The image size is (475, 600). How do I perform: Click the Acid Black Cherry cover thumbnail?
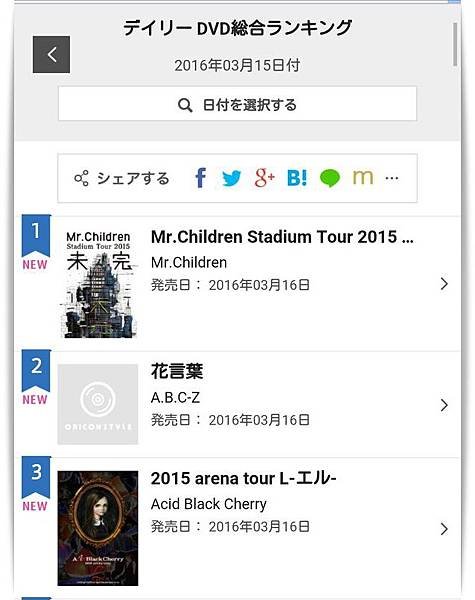(98, 528)
